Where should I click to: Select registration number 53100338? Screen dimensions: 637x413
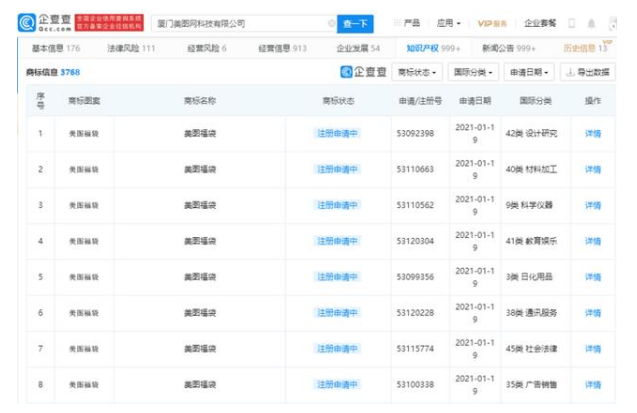(415, 385)
